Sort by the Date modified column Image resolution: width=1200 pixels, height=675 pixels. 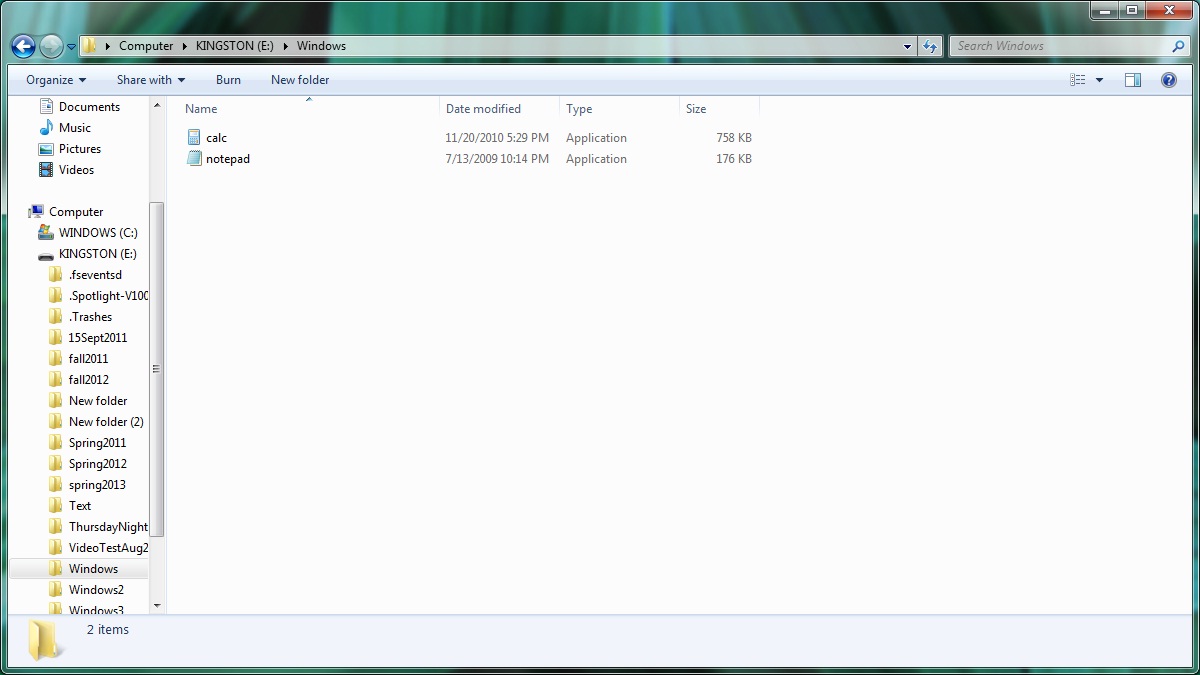483,109
